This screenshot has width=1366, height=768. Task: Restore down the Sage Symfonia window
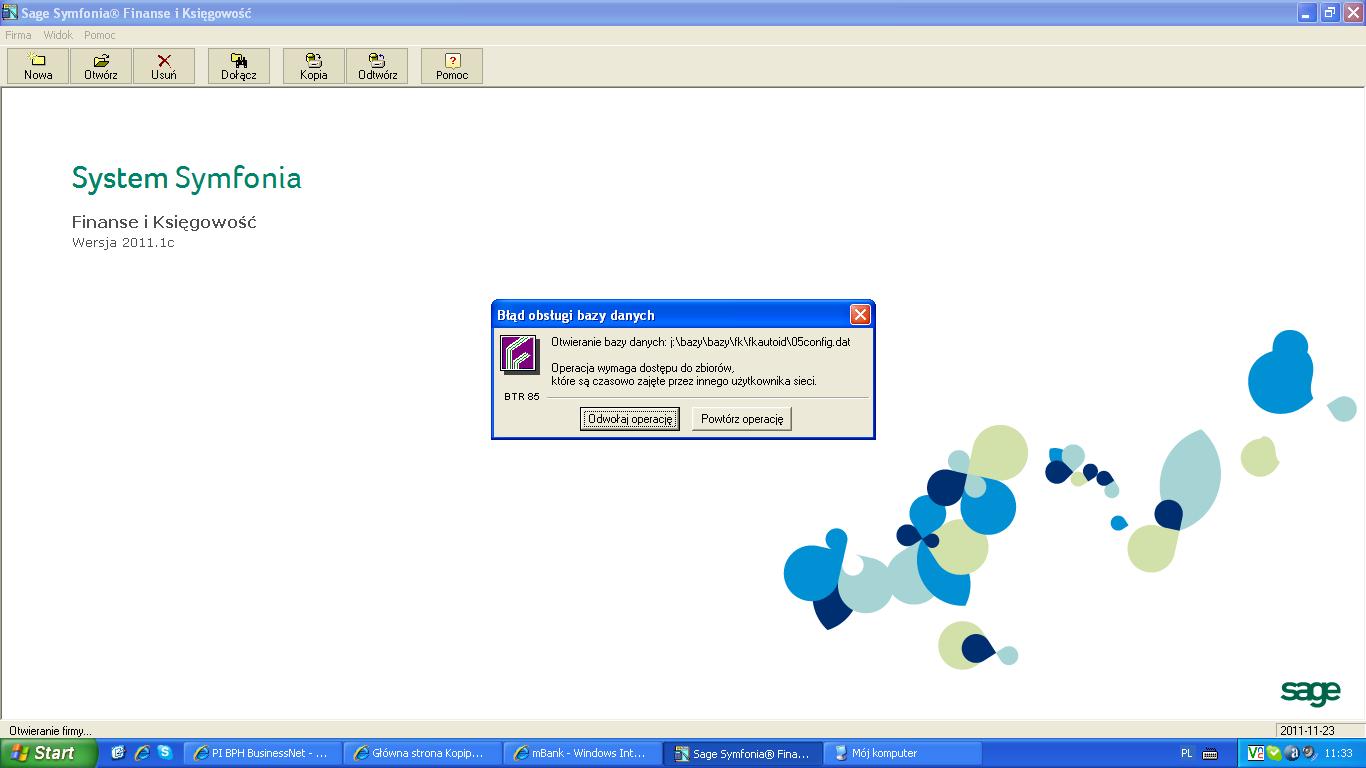(1330, 13)
